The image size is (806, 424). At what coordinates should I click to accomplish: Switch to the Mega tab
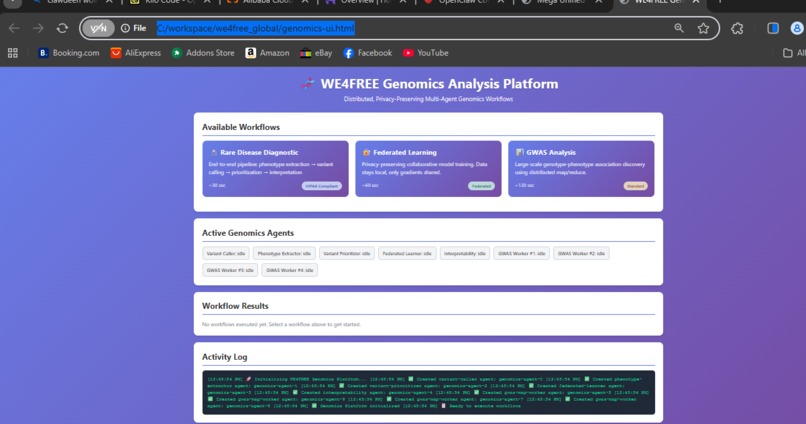pyautogui.click(x=561, y=3)
